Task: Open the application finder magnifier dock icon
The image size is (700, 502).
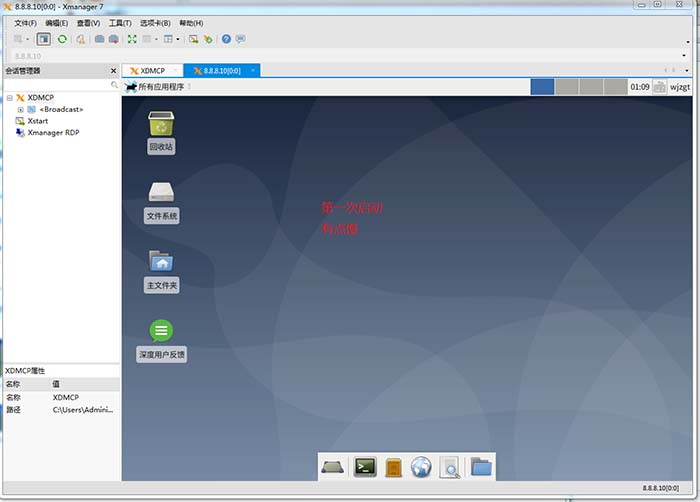Action: (x=450, y=467)
